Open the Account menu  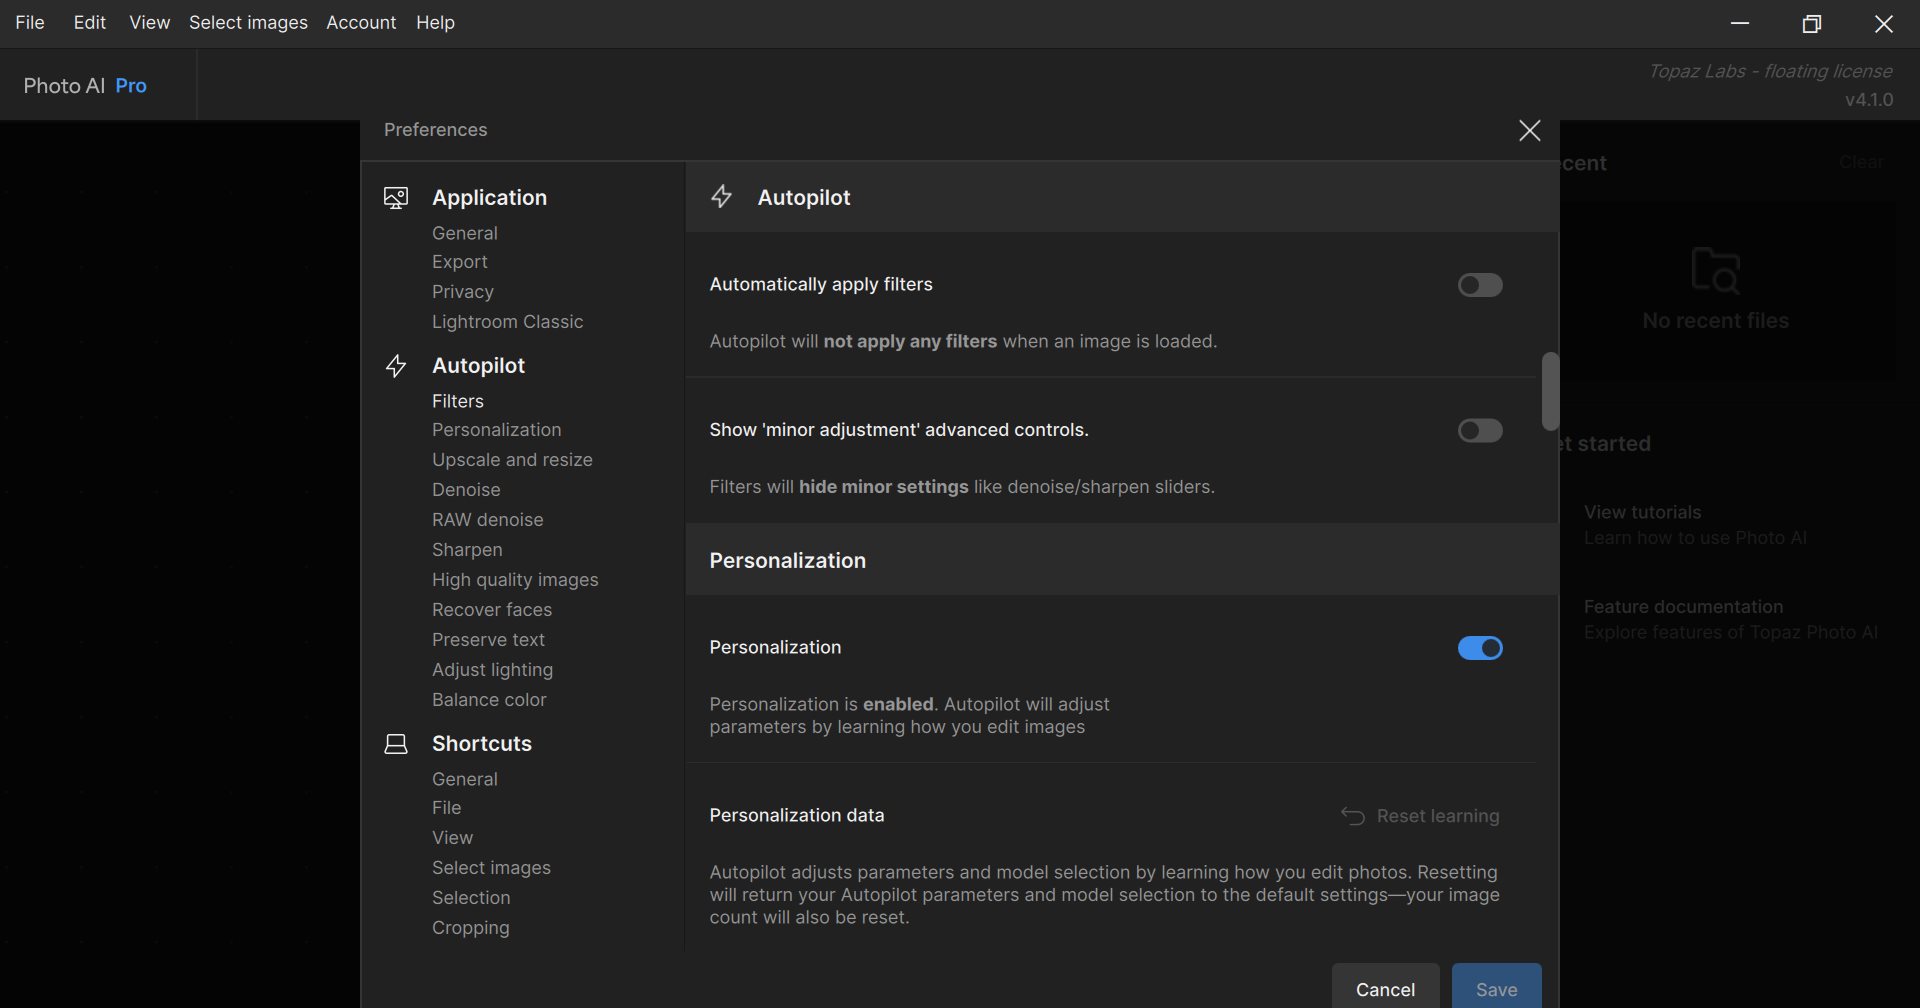point(361,23)
